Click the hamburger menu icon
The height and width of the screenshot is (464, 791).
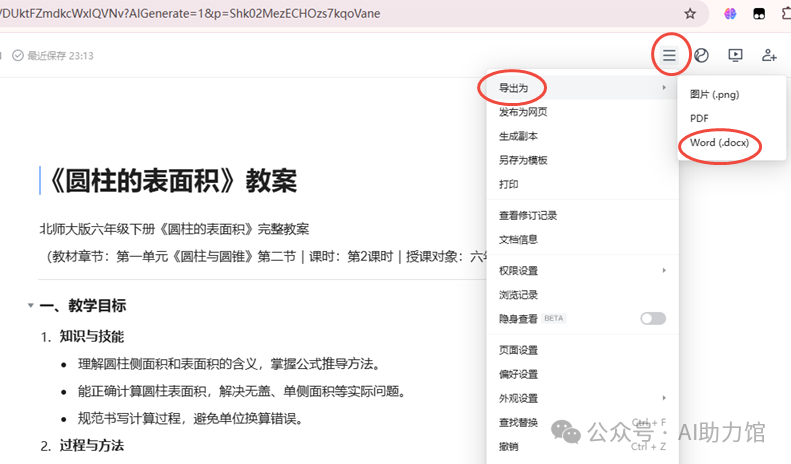point(669,55)
